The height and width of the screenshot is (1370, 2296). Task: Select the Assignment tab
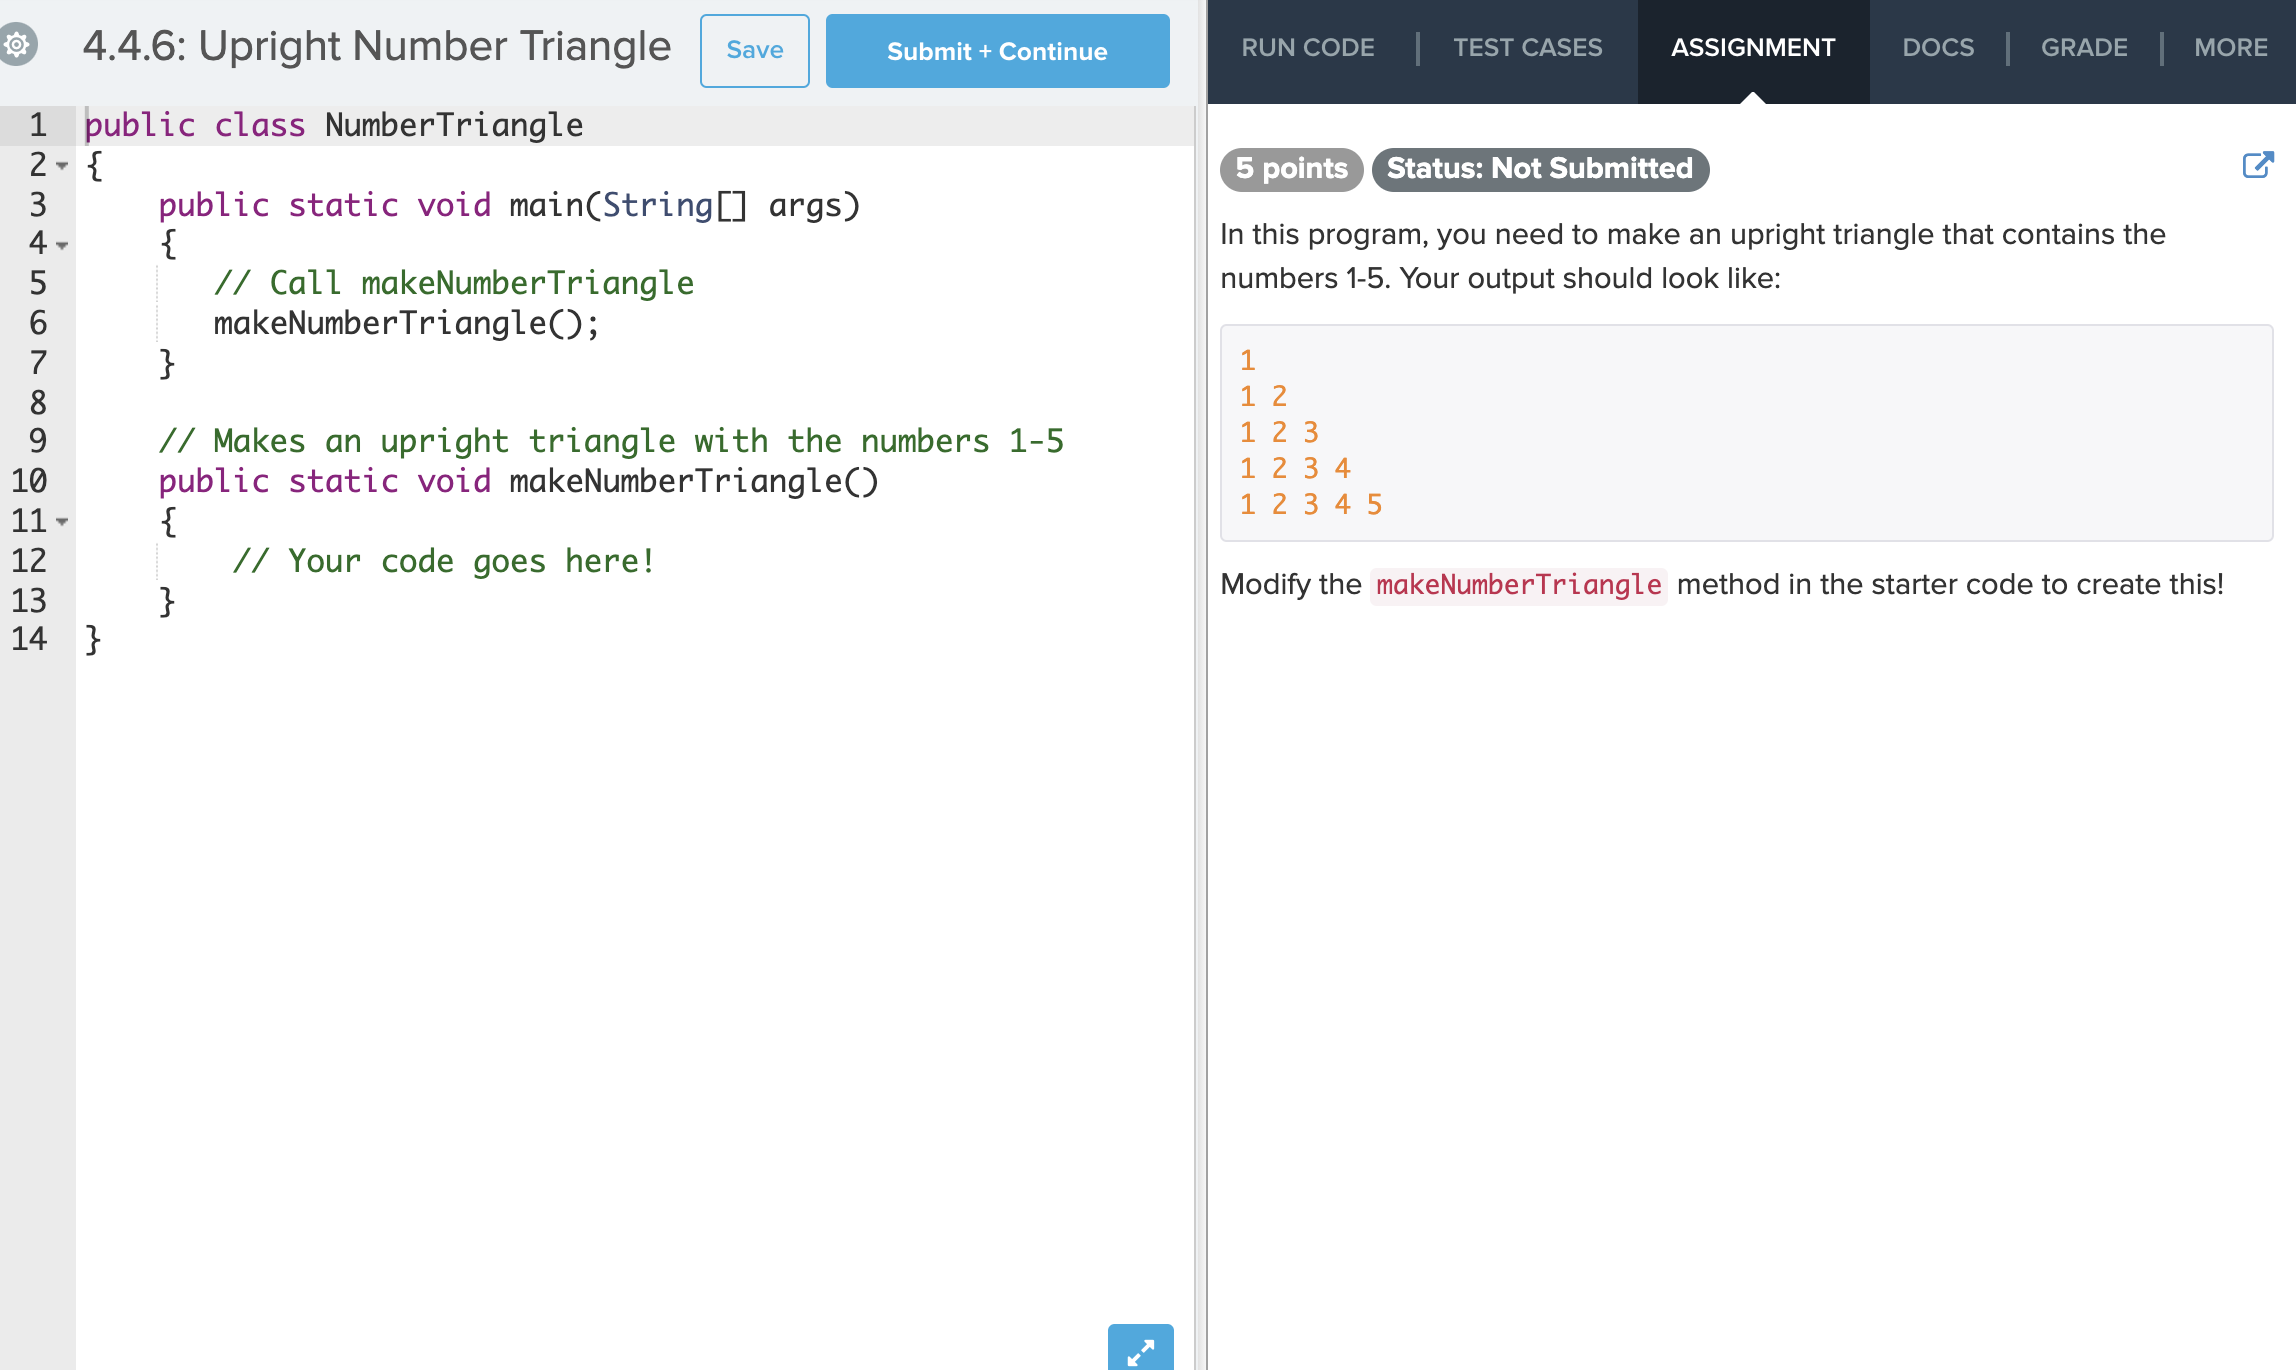tap(1752, 48)
